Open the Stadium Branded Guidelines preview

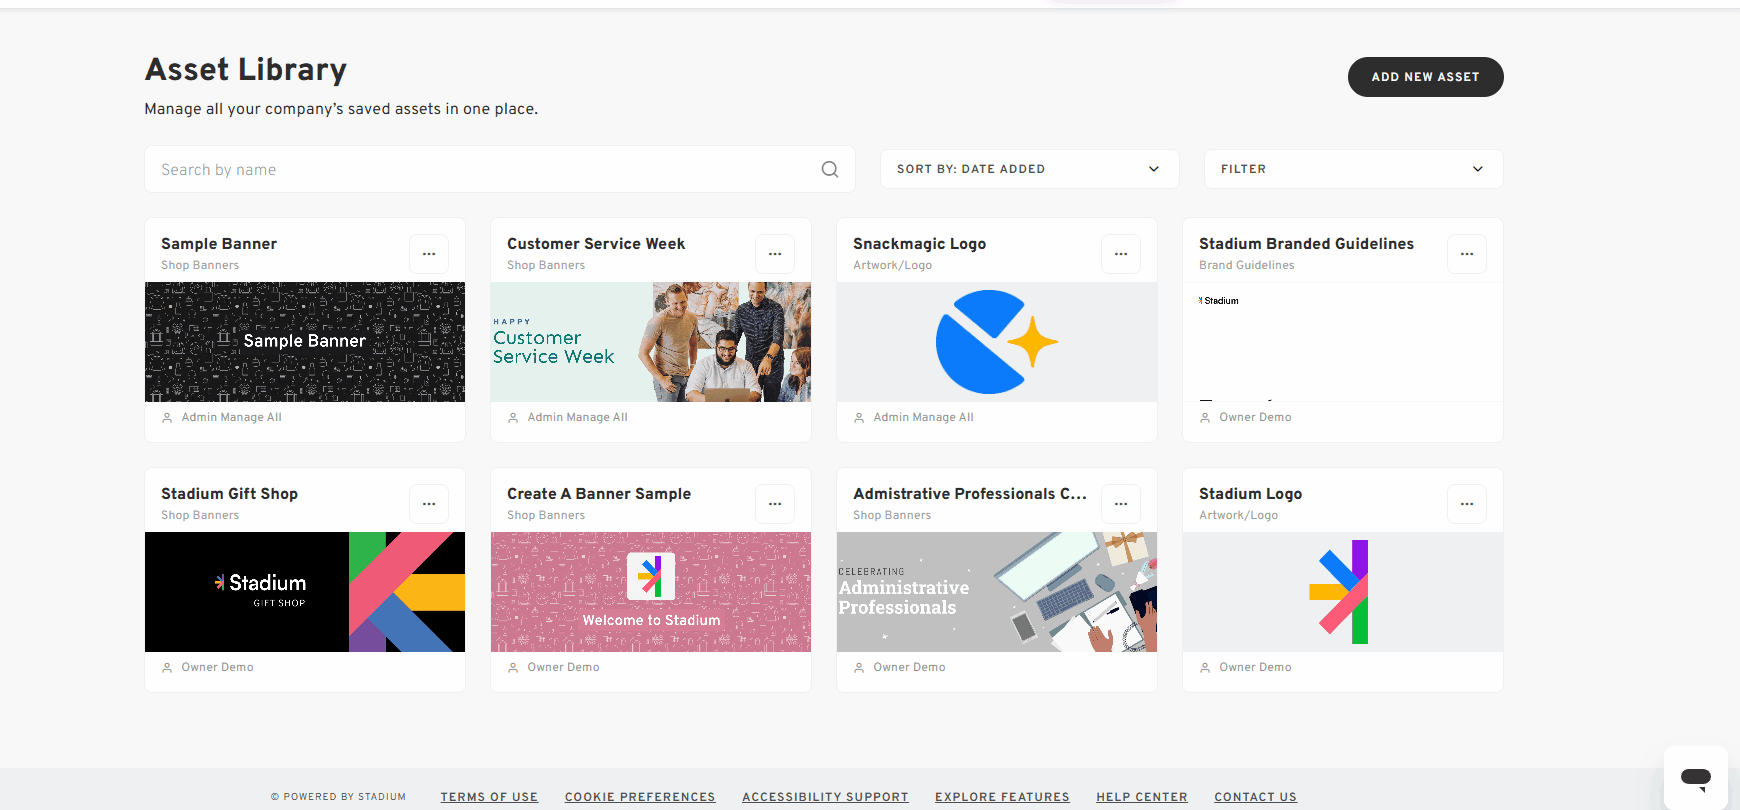pos(1343,342)
